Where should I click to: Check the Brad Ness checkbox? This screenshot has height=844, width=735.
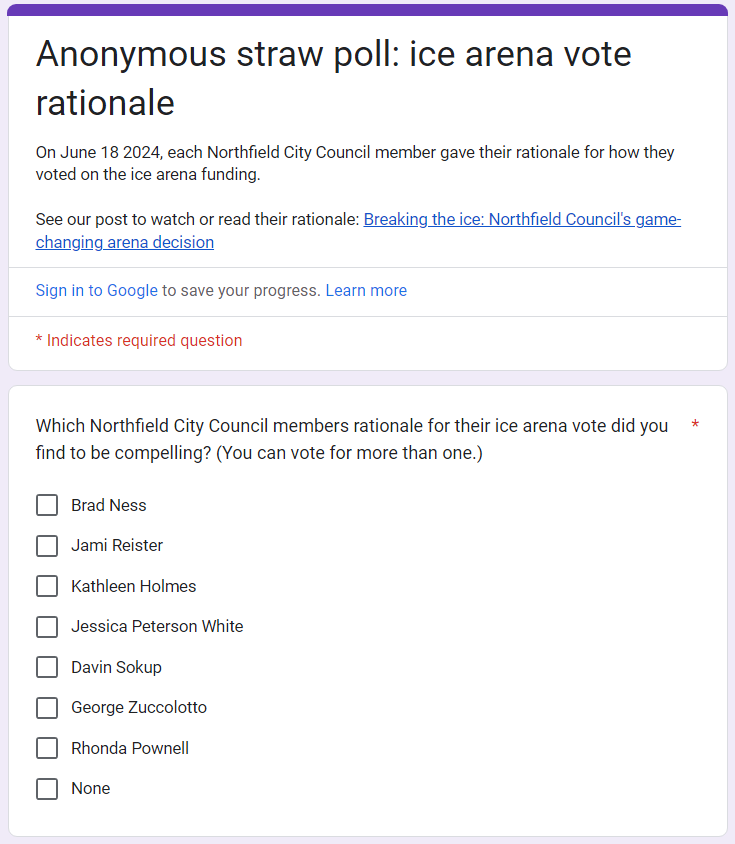[47, 505]
